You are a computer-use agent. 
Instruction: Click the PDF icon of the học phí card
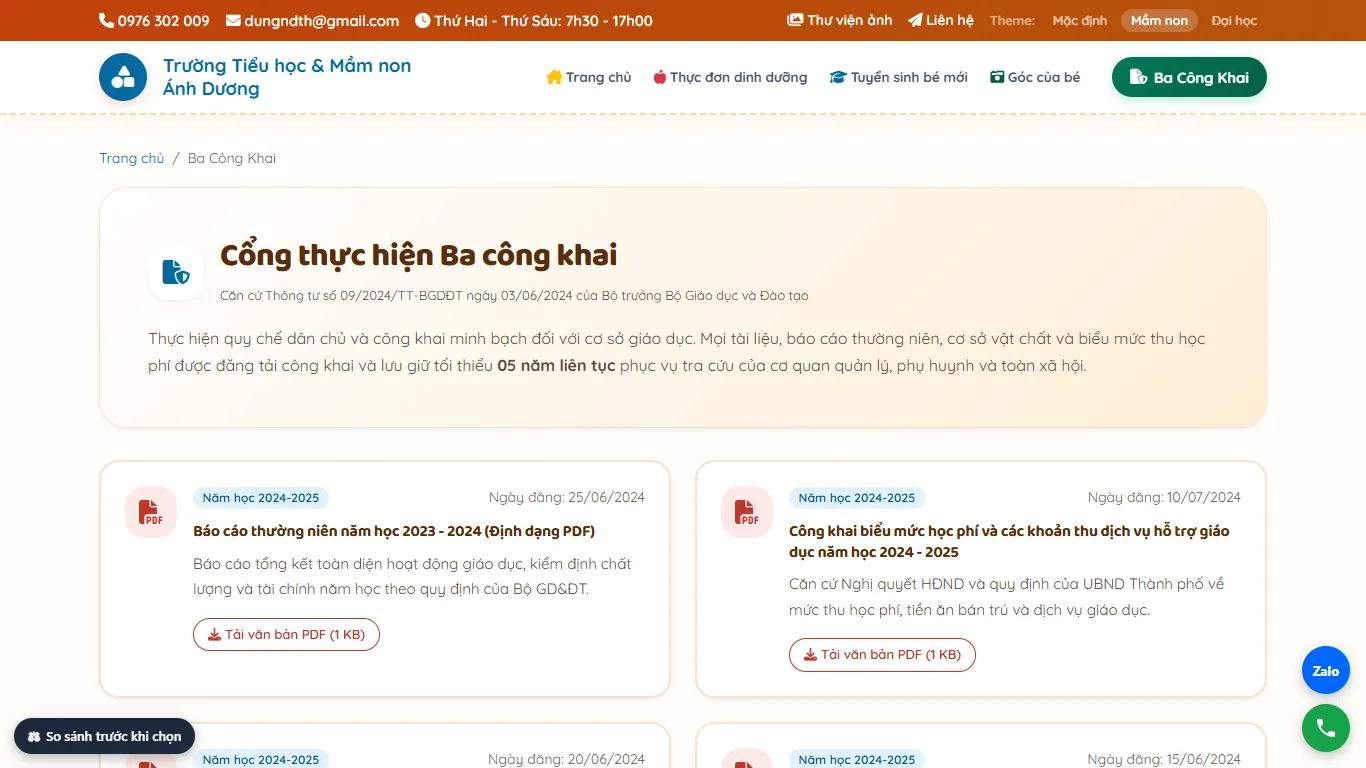pyautogui.click(x=747, y=512)
